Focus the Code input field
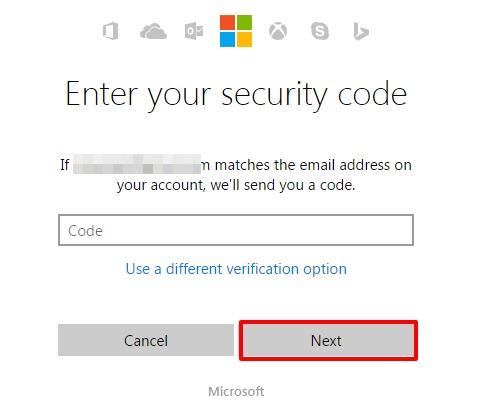This screenshot has height=416, width=491. [236, 230]
